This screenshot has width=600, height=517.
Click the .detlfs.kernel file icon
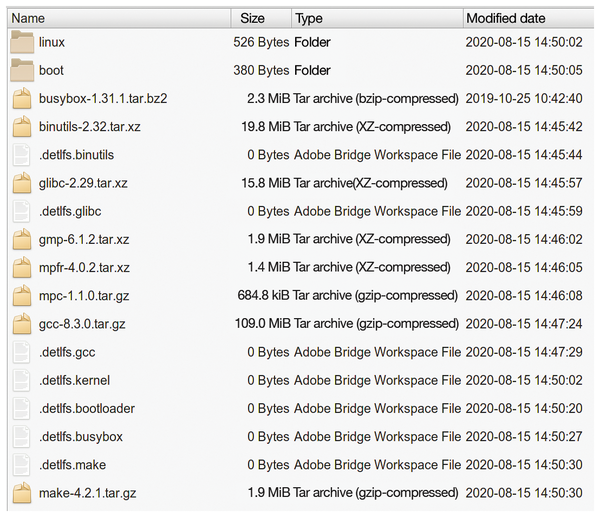21,380
